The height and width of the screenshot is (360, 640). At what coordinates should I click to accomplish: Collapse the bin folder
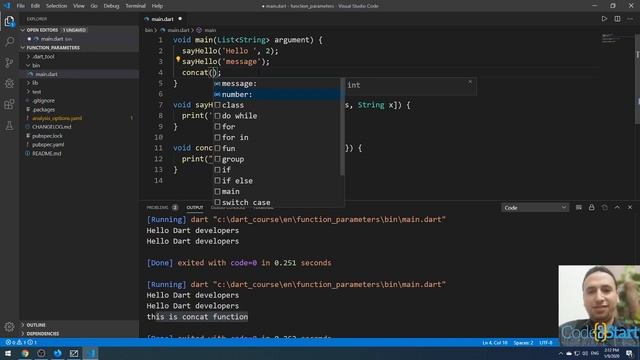[x=36, y=65]
